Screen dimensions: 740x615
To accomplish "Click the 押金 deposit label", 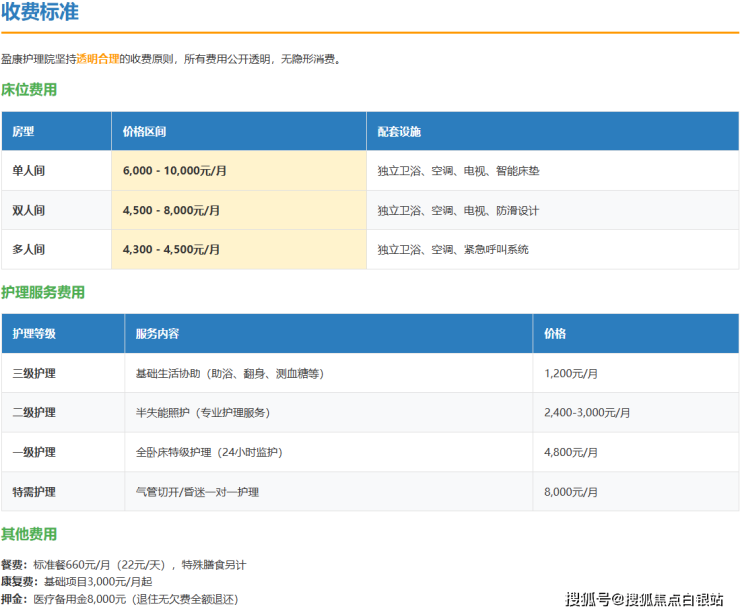I will (13, 599).
